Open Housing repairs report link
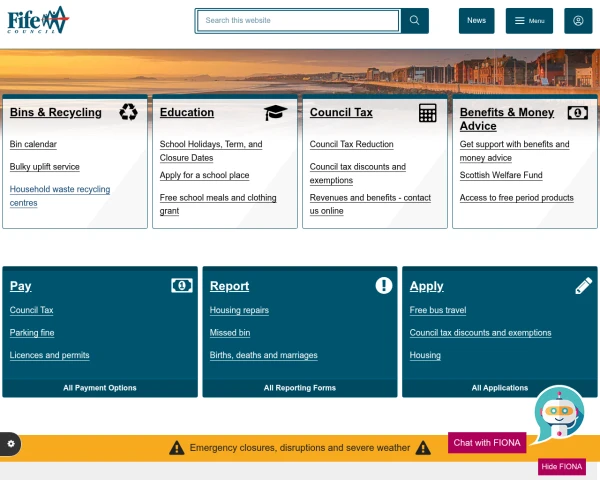This screenshot has width=600, height=480. [239, 310]
